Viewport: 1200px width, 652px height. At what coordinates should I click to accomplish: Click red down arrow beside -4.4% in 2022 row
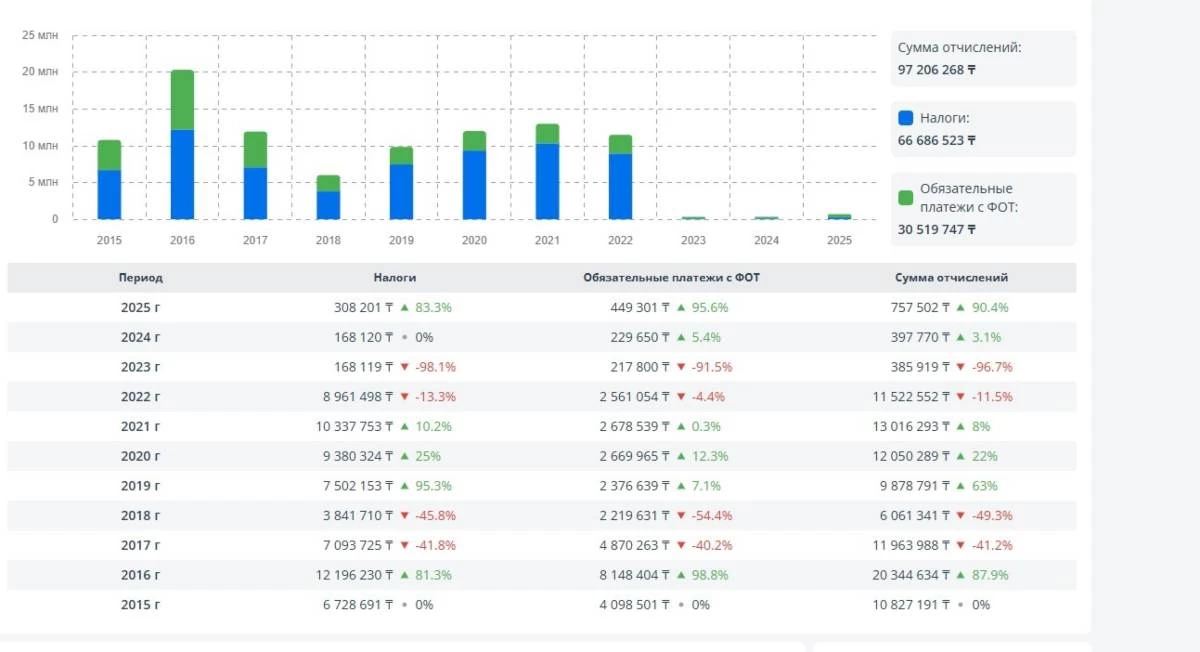(x=681, y=397)
